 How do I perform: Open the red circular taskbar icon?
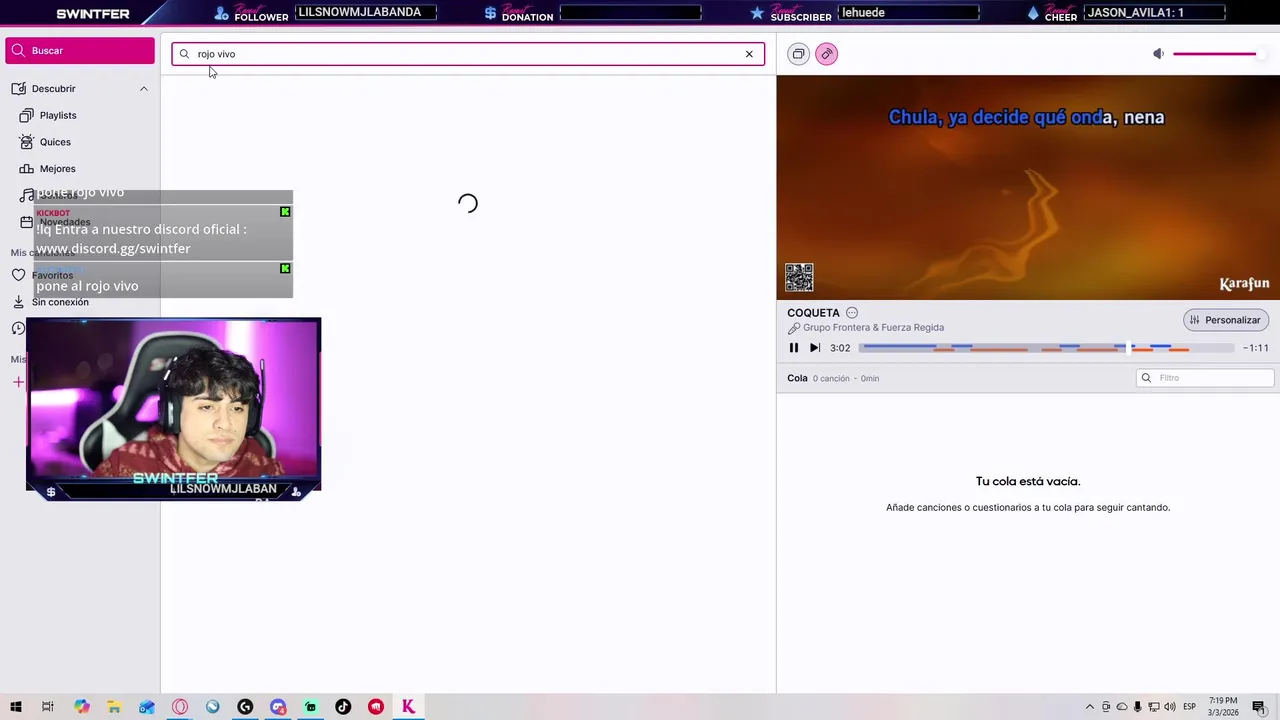(376, 707)
